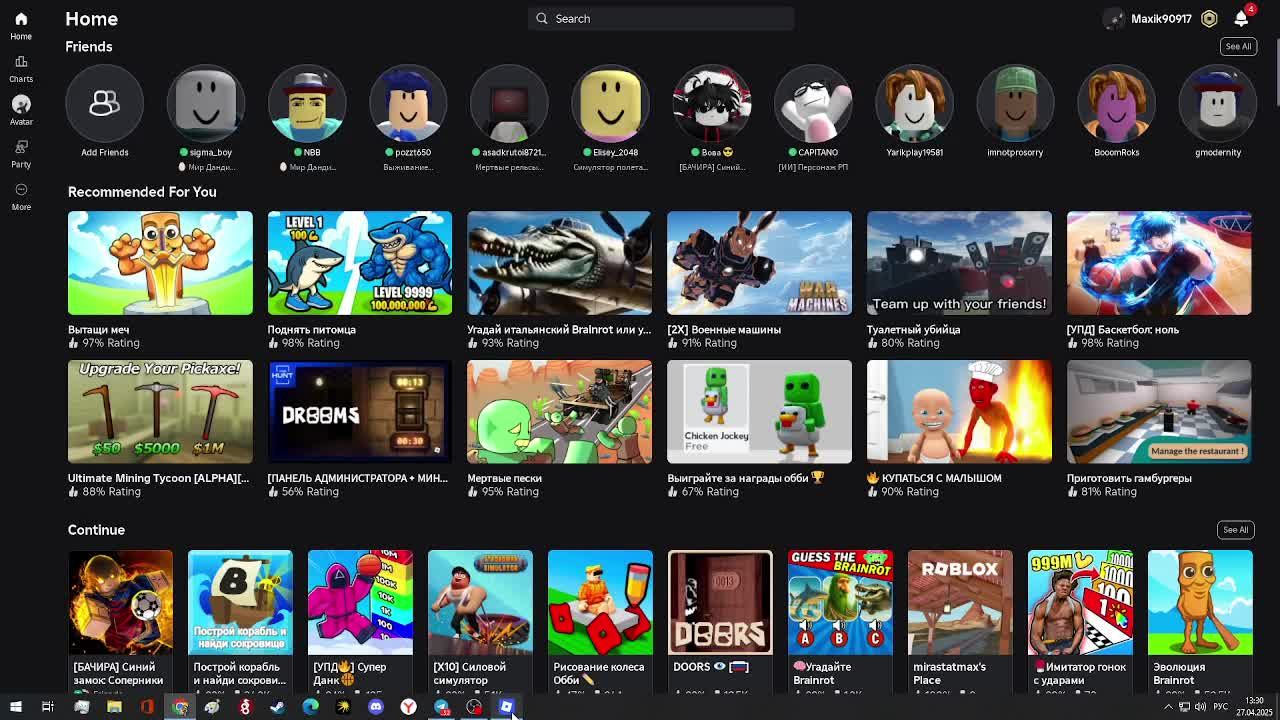Open 'КУПАТЬСЯ С МАЛЫШОМ' game thumbnail
This screenshot has width=1280, height=720.
[x=959, y=412]
